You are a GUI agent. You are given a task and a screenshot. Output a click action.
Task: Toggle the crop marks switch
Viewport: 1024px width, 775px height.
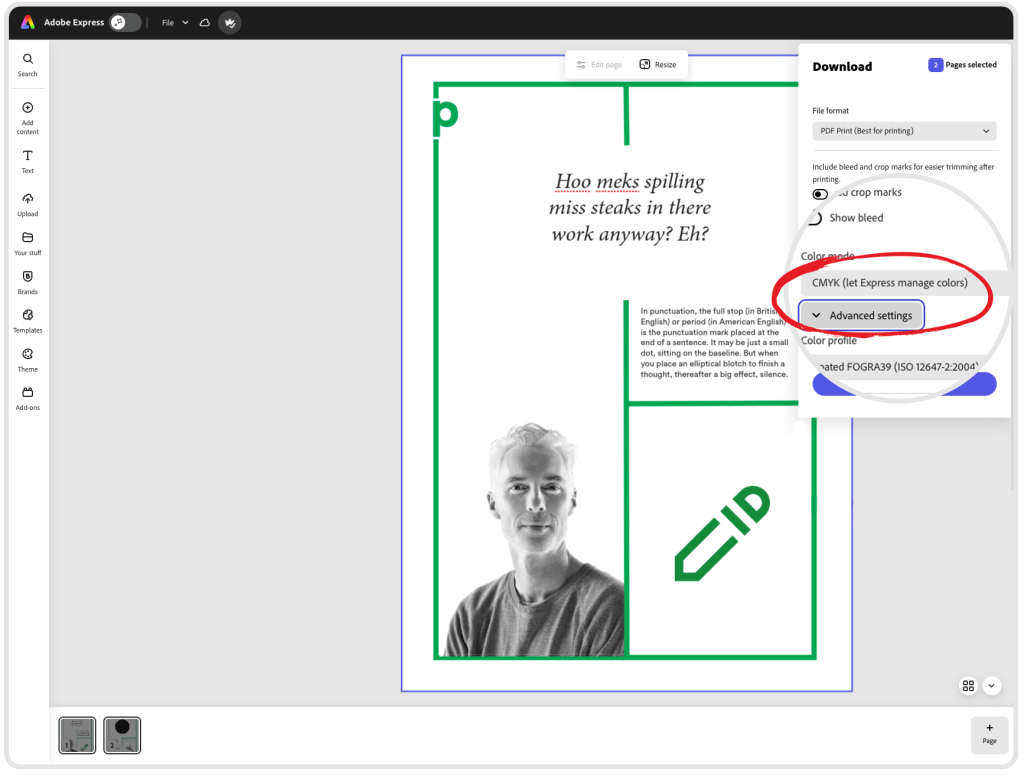pyautogui.click(x=820, y=194)
